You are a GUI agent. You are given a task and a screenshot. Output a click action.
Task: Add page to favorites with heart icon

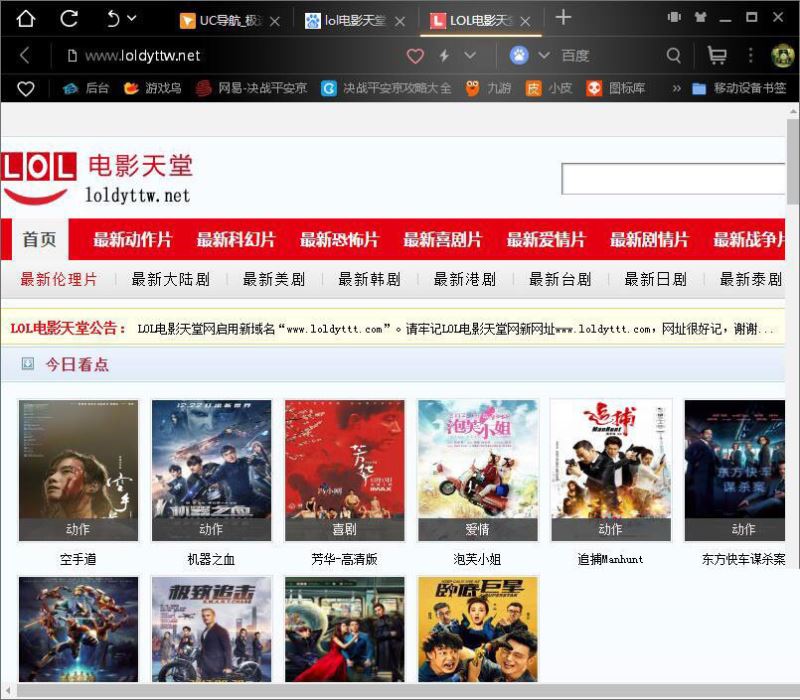[x=415, y=56]
